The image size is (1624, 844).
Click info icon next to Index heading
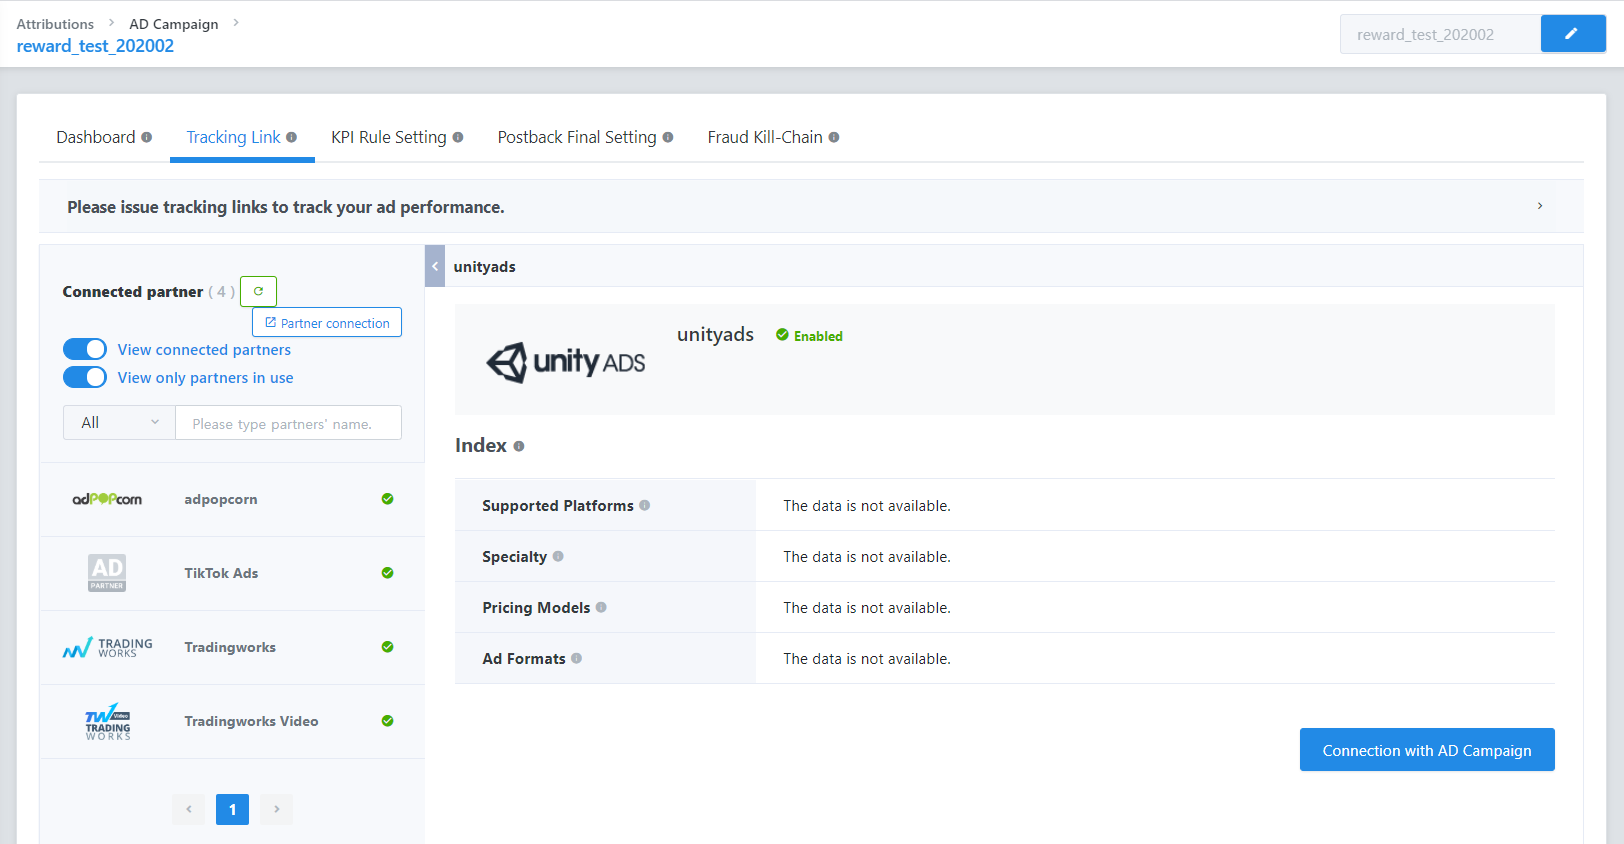click(519, 446)
